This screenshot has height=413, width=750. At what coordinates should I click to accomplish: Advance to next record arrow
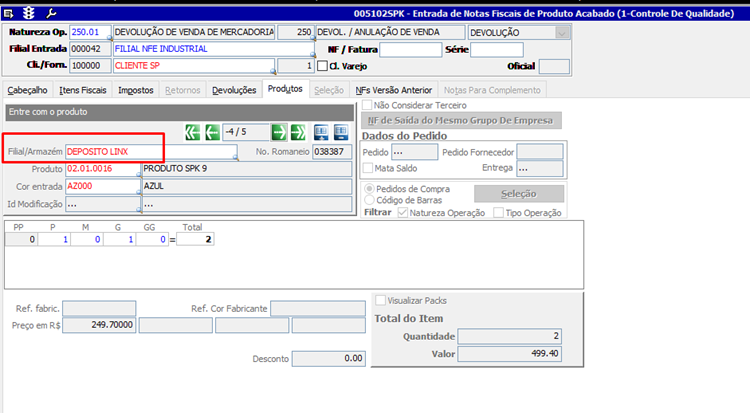(x=279, y=132)
